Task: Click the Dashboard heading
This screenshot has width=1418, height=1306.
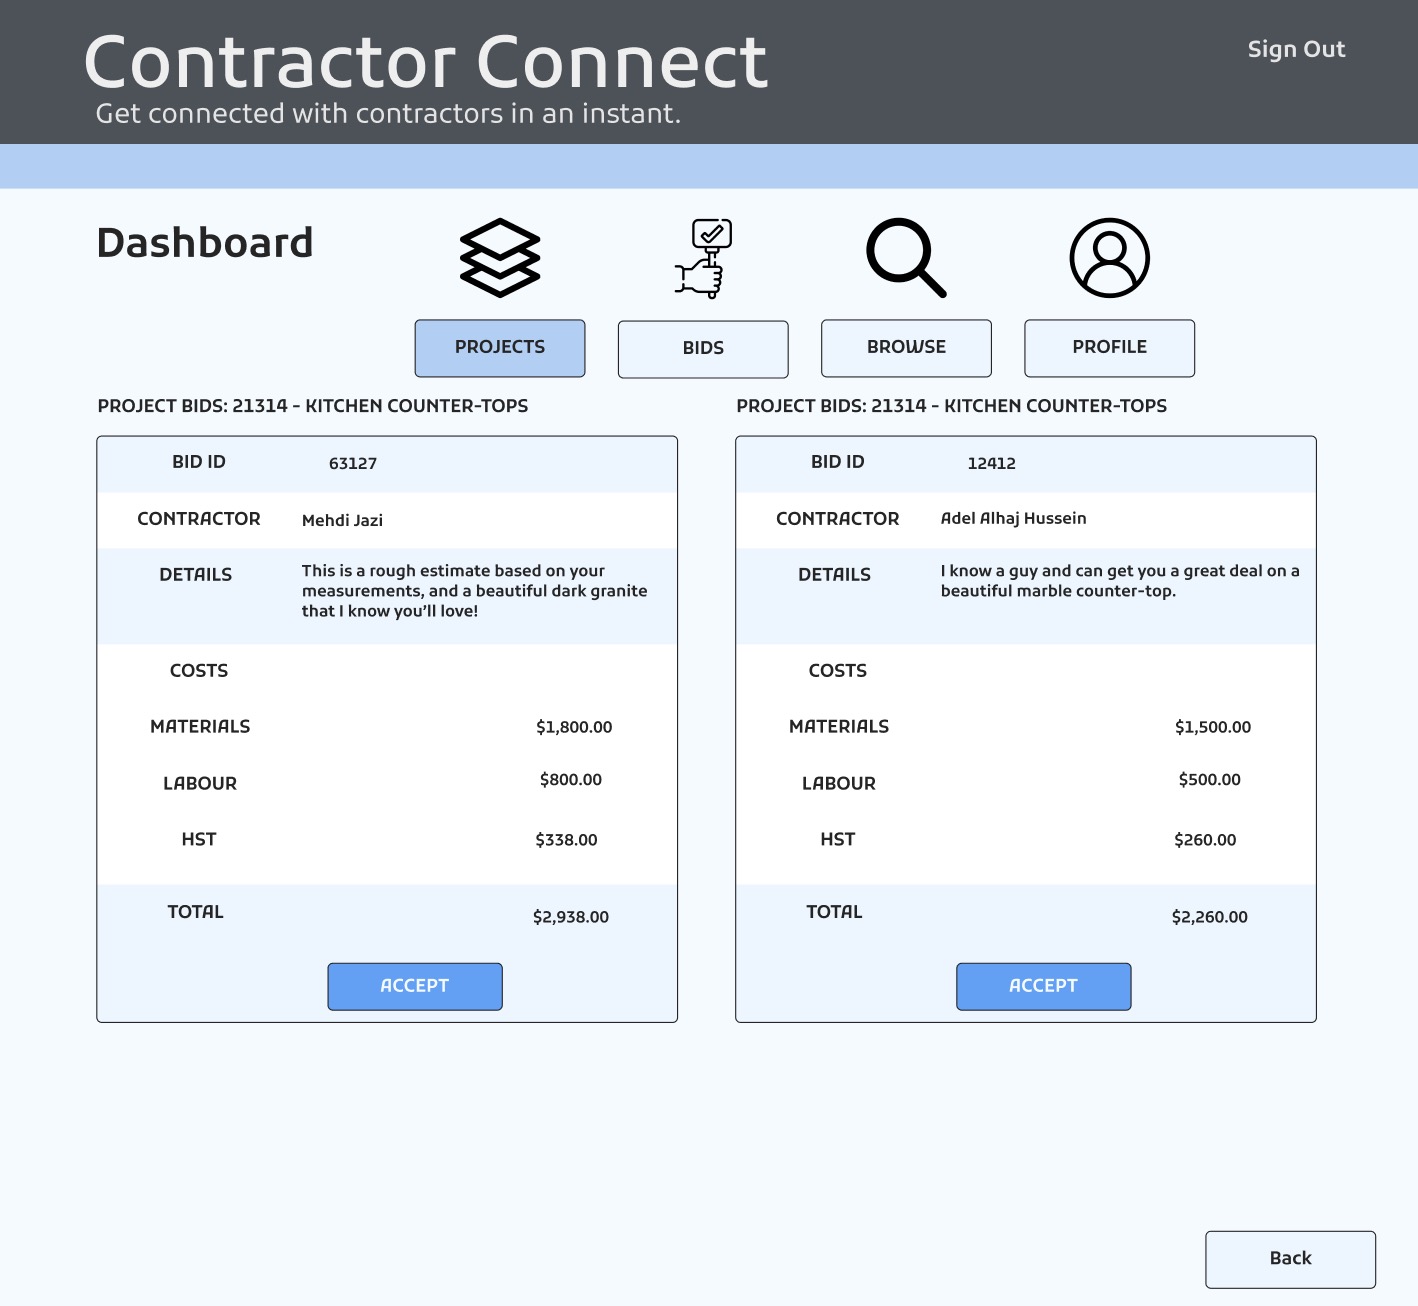Action: pos(205,243)
